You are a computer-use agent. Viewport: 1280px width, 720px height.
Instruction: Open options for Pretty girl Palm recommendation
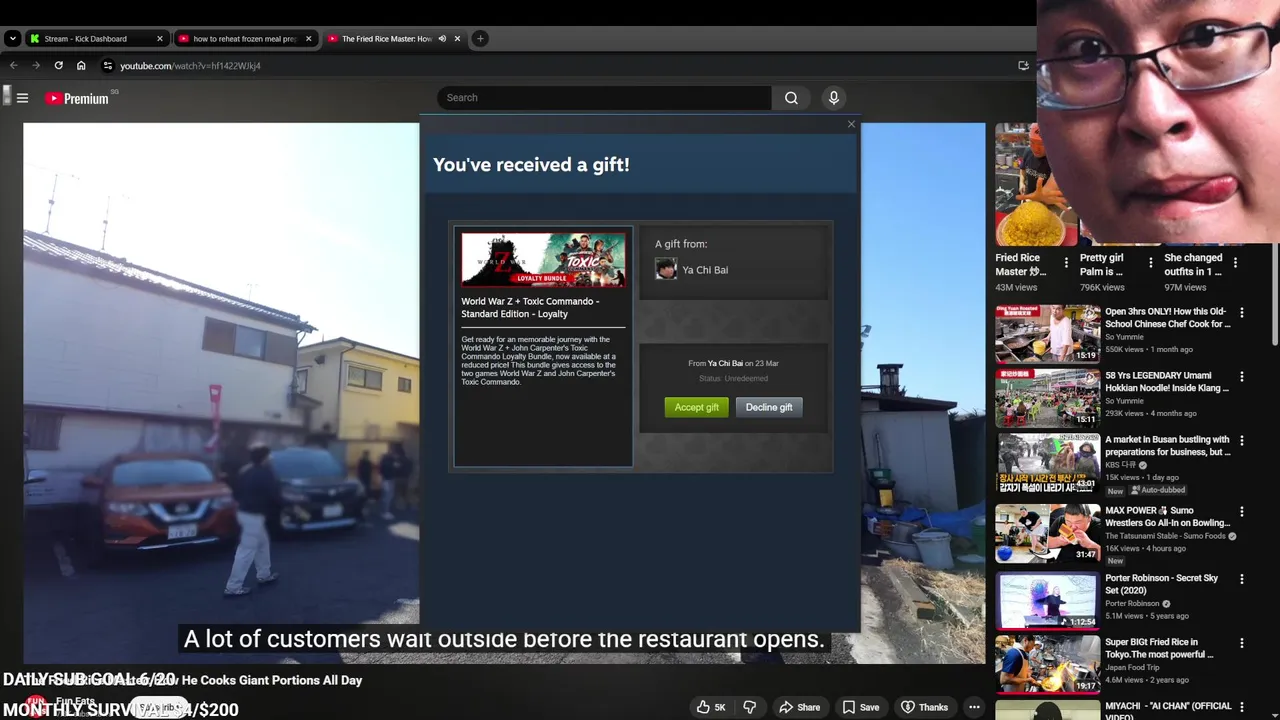(1150, 263)
